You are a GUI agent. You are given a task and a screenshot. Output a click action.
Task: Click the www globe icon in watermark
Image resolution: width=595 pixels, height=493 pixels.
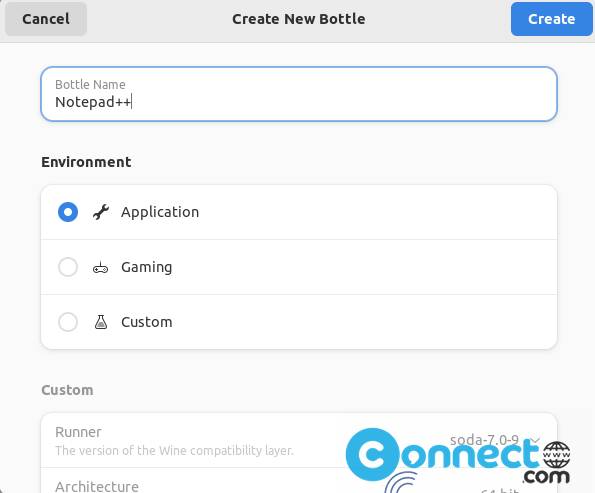pyautogui.click(x=557, y=455)
